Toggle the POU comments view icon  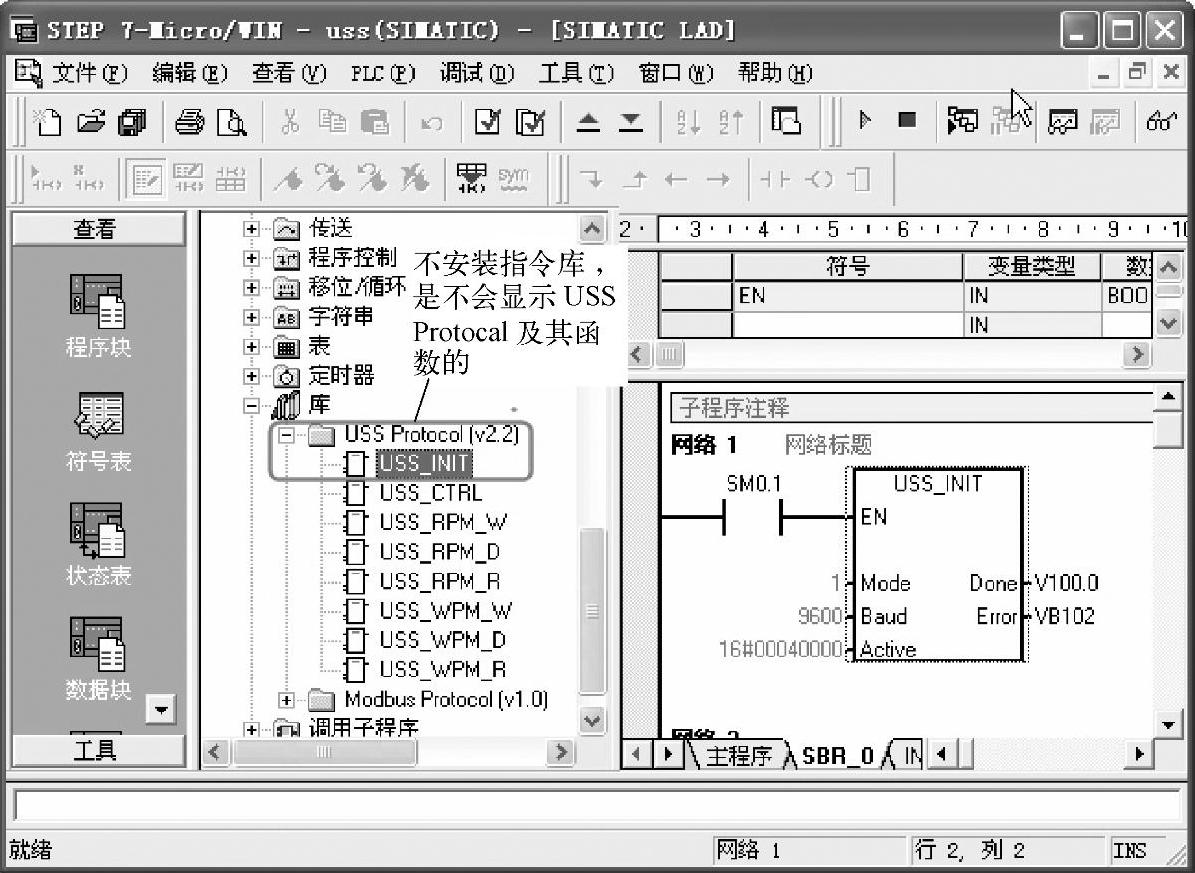(146, 180)
